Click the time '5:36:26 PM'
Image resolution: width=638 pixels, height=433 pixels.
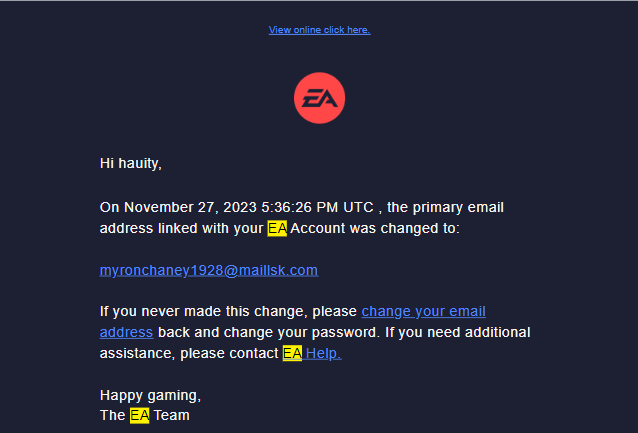299,208
